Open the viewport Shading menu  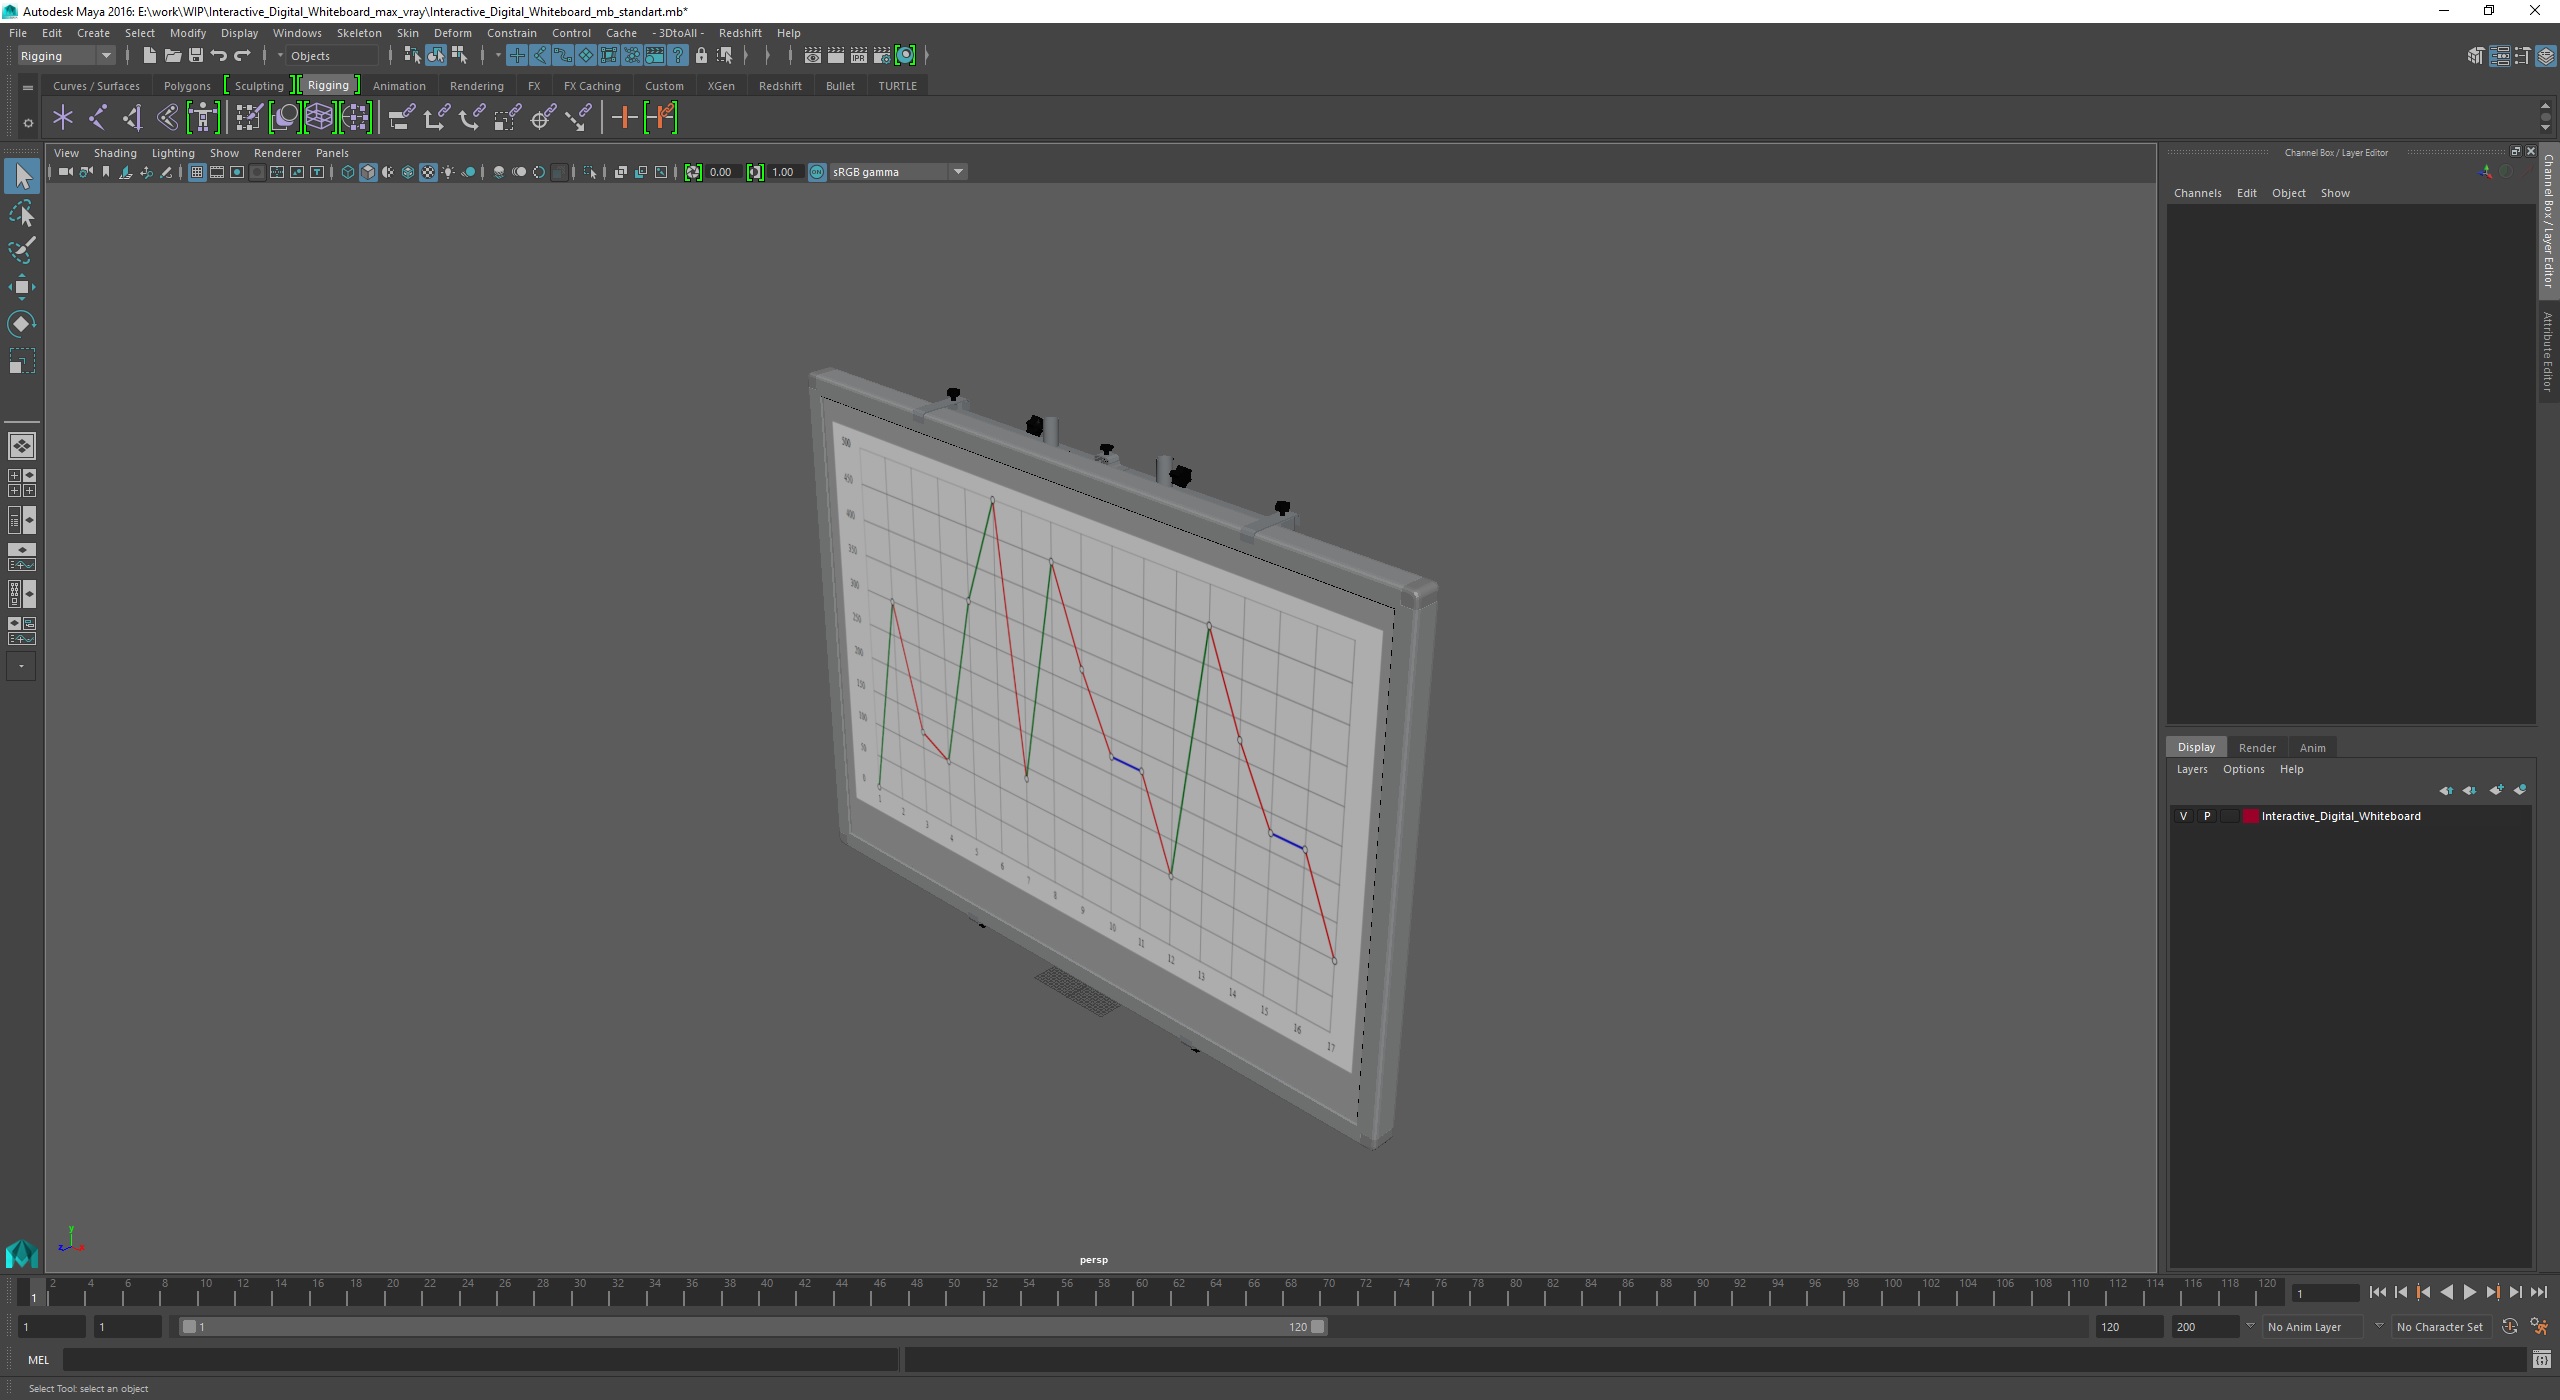click(115, 153)
